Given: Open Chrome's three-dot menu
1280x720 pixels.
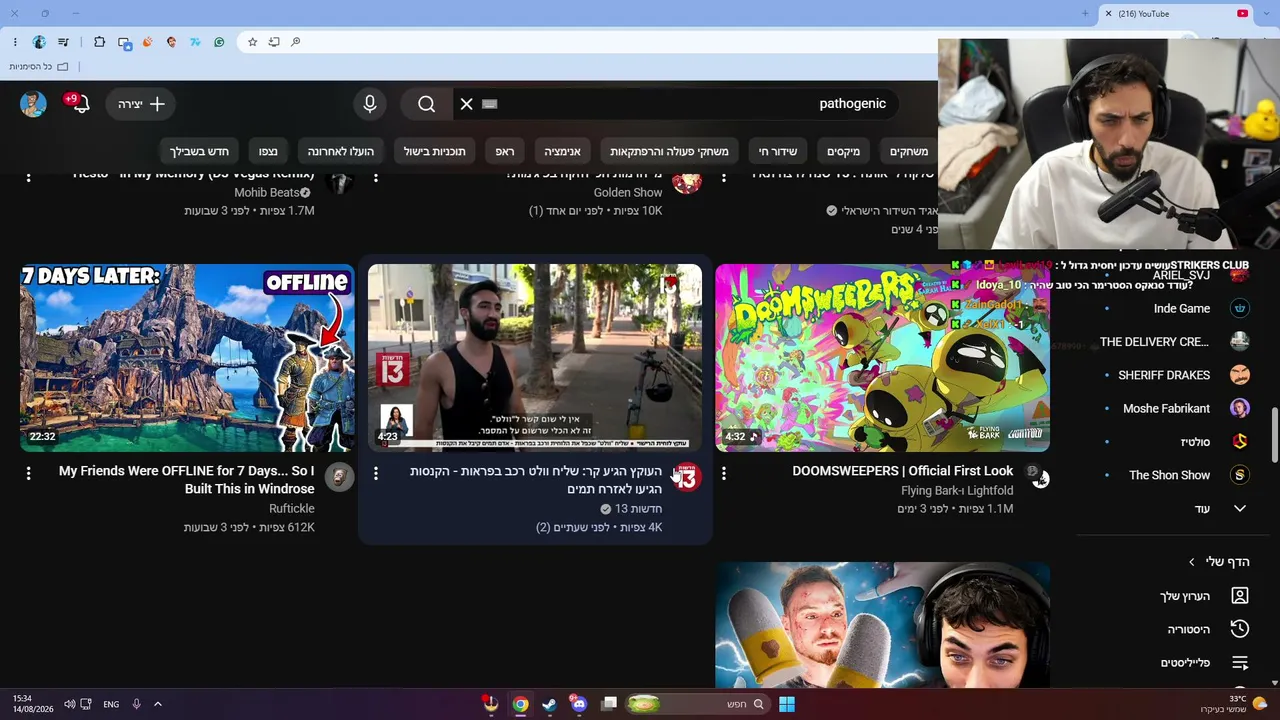Looking at the screenshot, I should pos(15,42).
